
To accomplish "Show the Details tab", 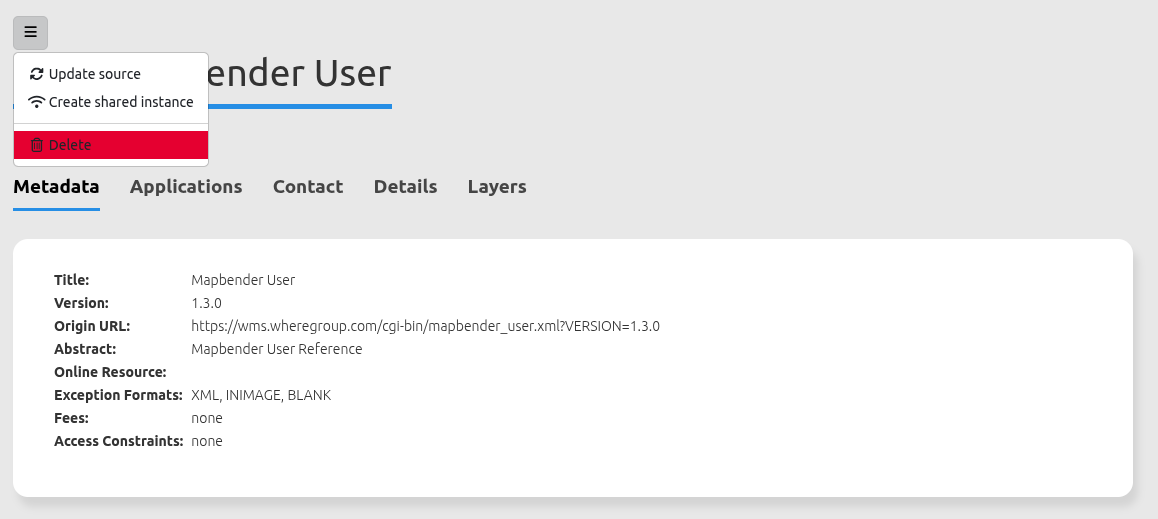I will pyautogui.click(x=405, y=187).
